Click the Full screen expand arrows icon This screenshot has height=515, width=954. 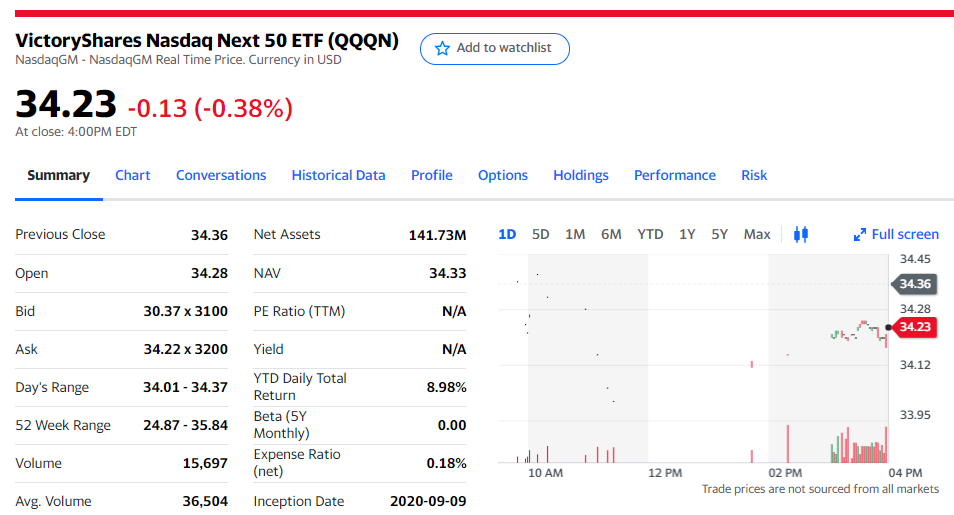860,234
